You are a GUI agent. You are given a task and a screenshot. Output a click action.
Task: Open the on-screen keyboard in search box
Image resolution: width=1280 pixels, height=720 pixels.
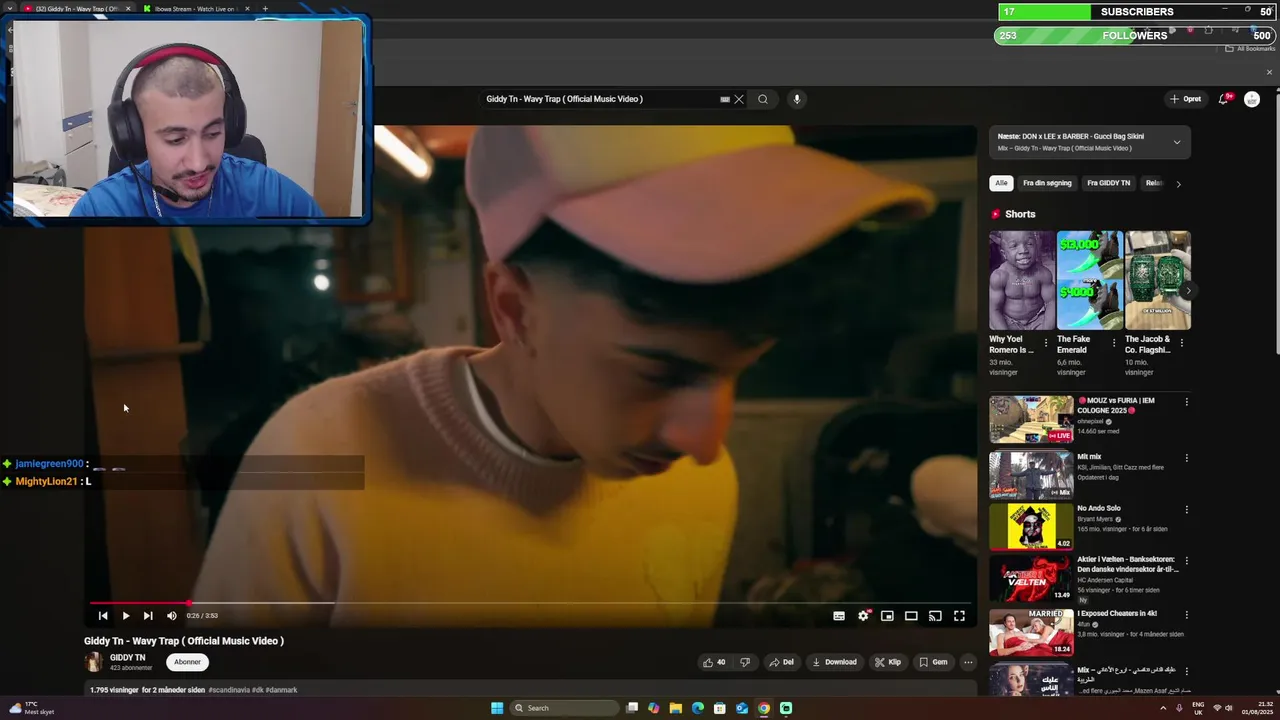[725, 99]
